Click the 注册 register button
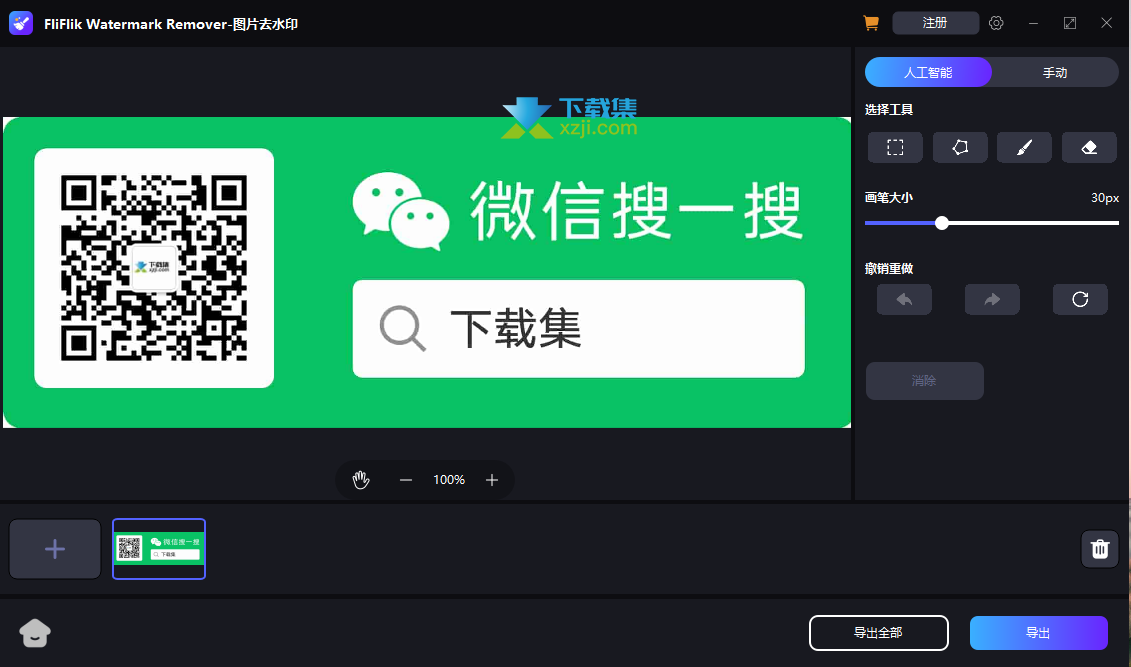Viewport: 1131px width, 667px height. (936, 23)
